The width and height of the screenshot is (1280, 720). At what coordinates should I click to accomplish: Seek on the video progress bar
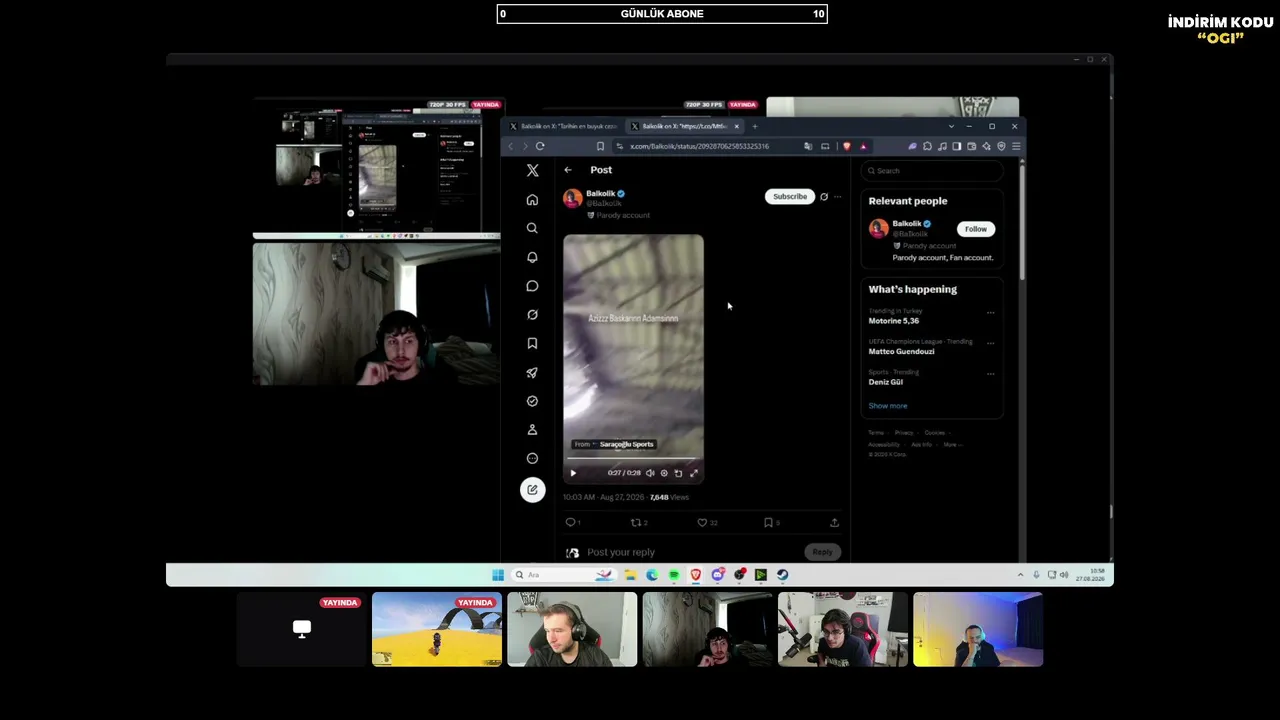coord(633,460)
